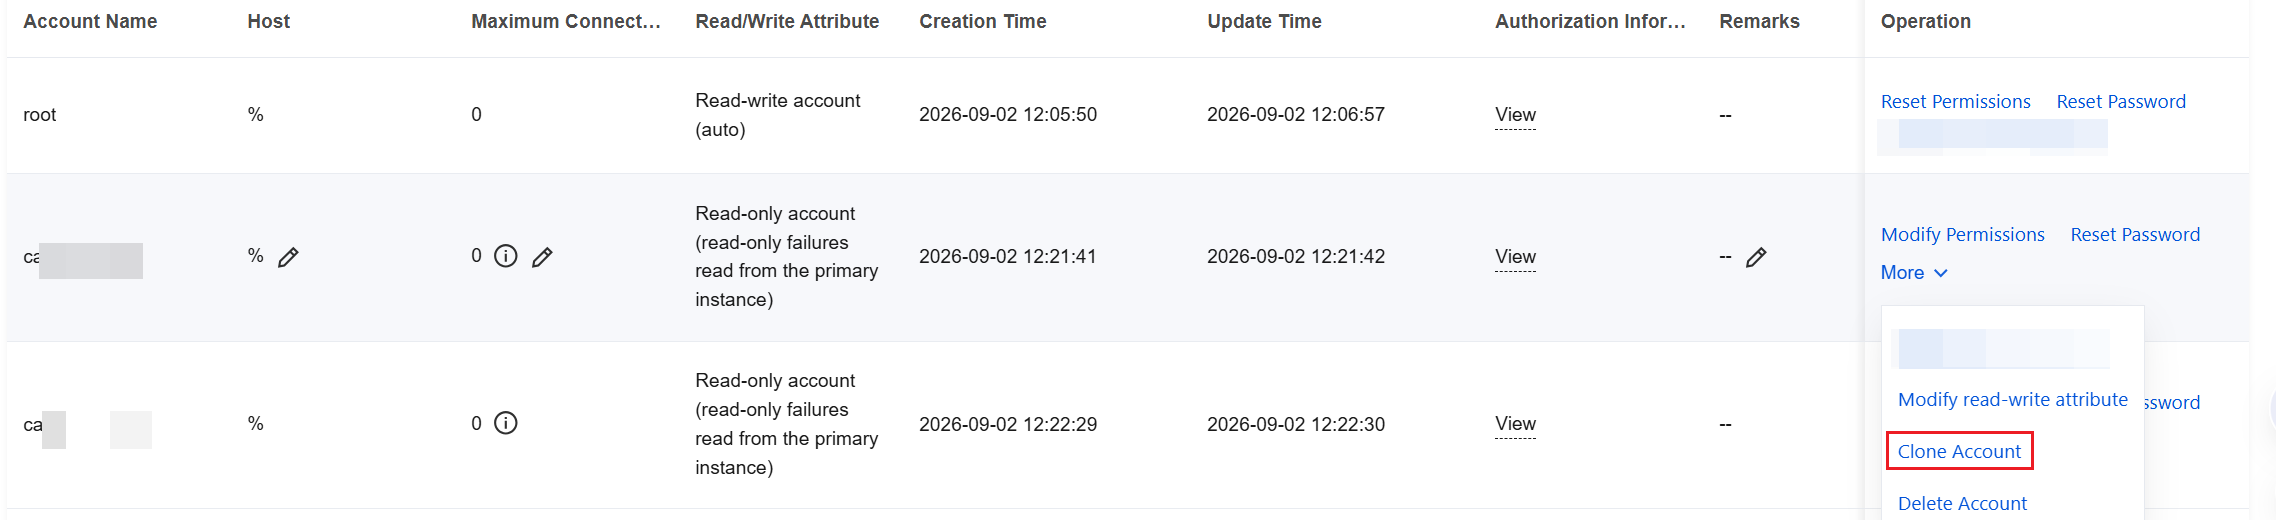This screenshot has height=520, width=2276.
Task: Click Creation Time column header
Action: tap(982, 21)
